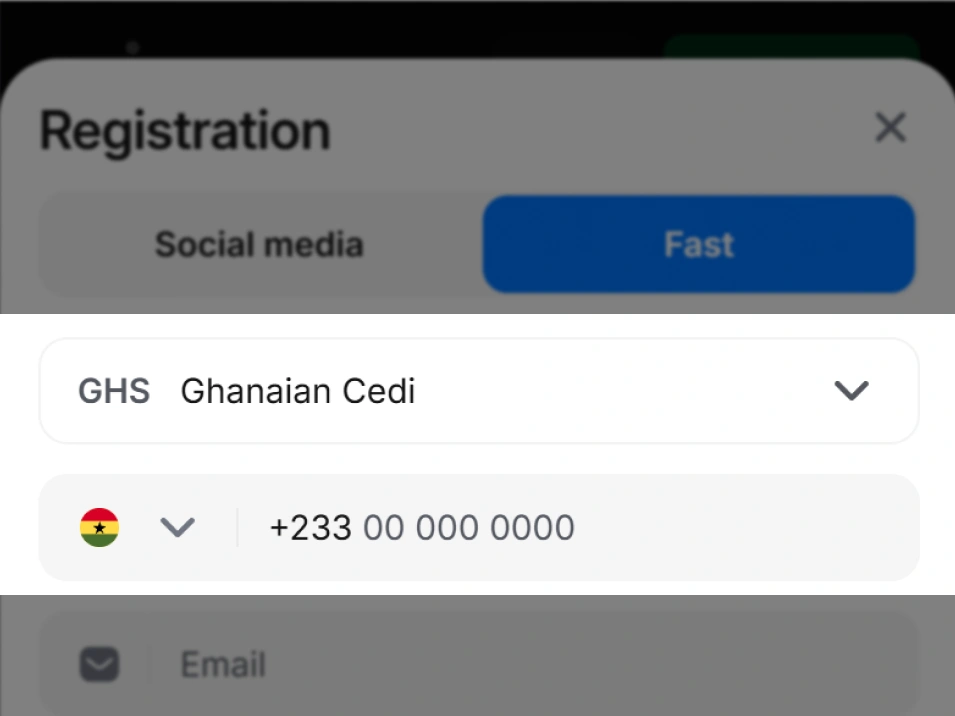Click divider between flag selector and number
This screenshot has width=955, height=716.
237,527
